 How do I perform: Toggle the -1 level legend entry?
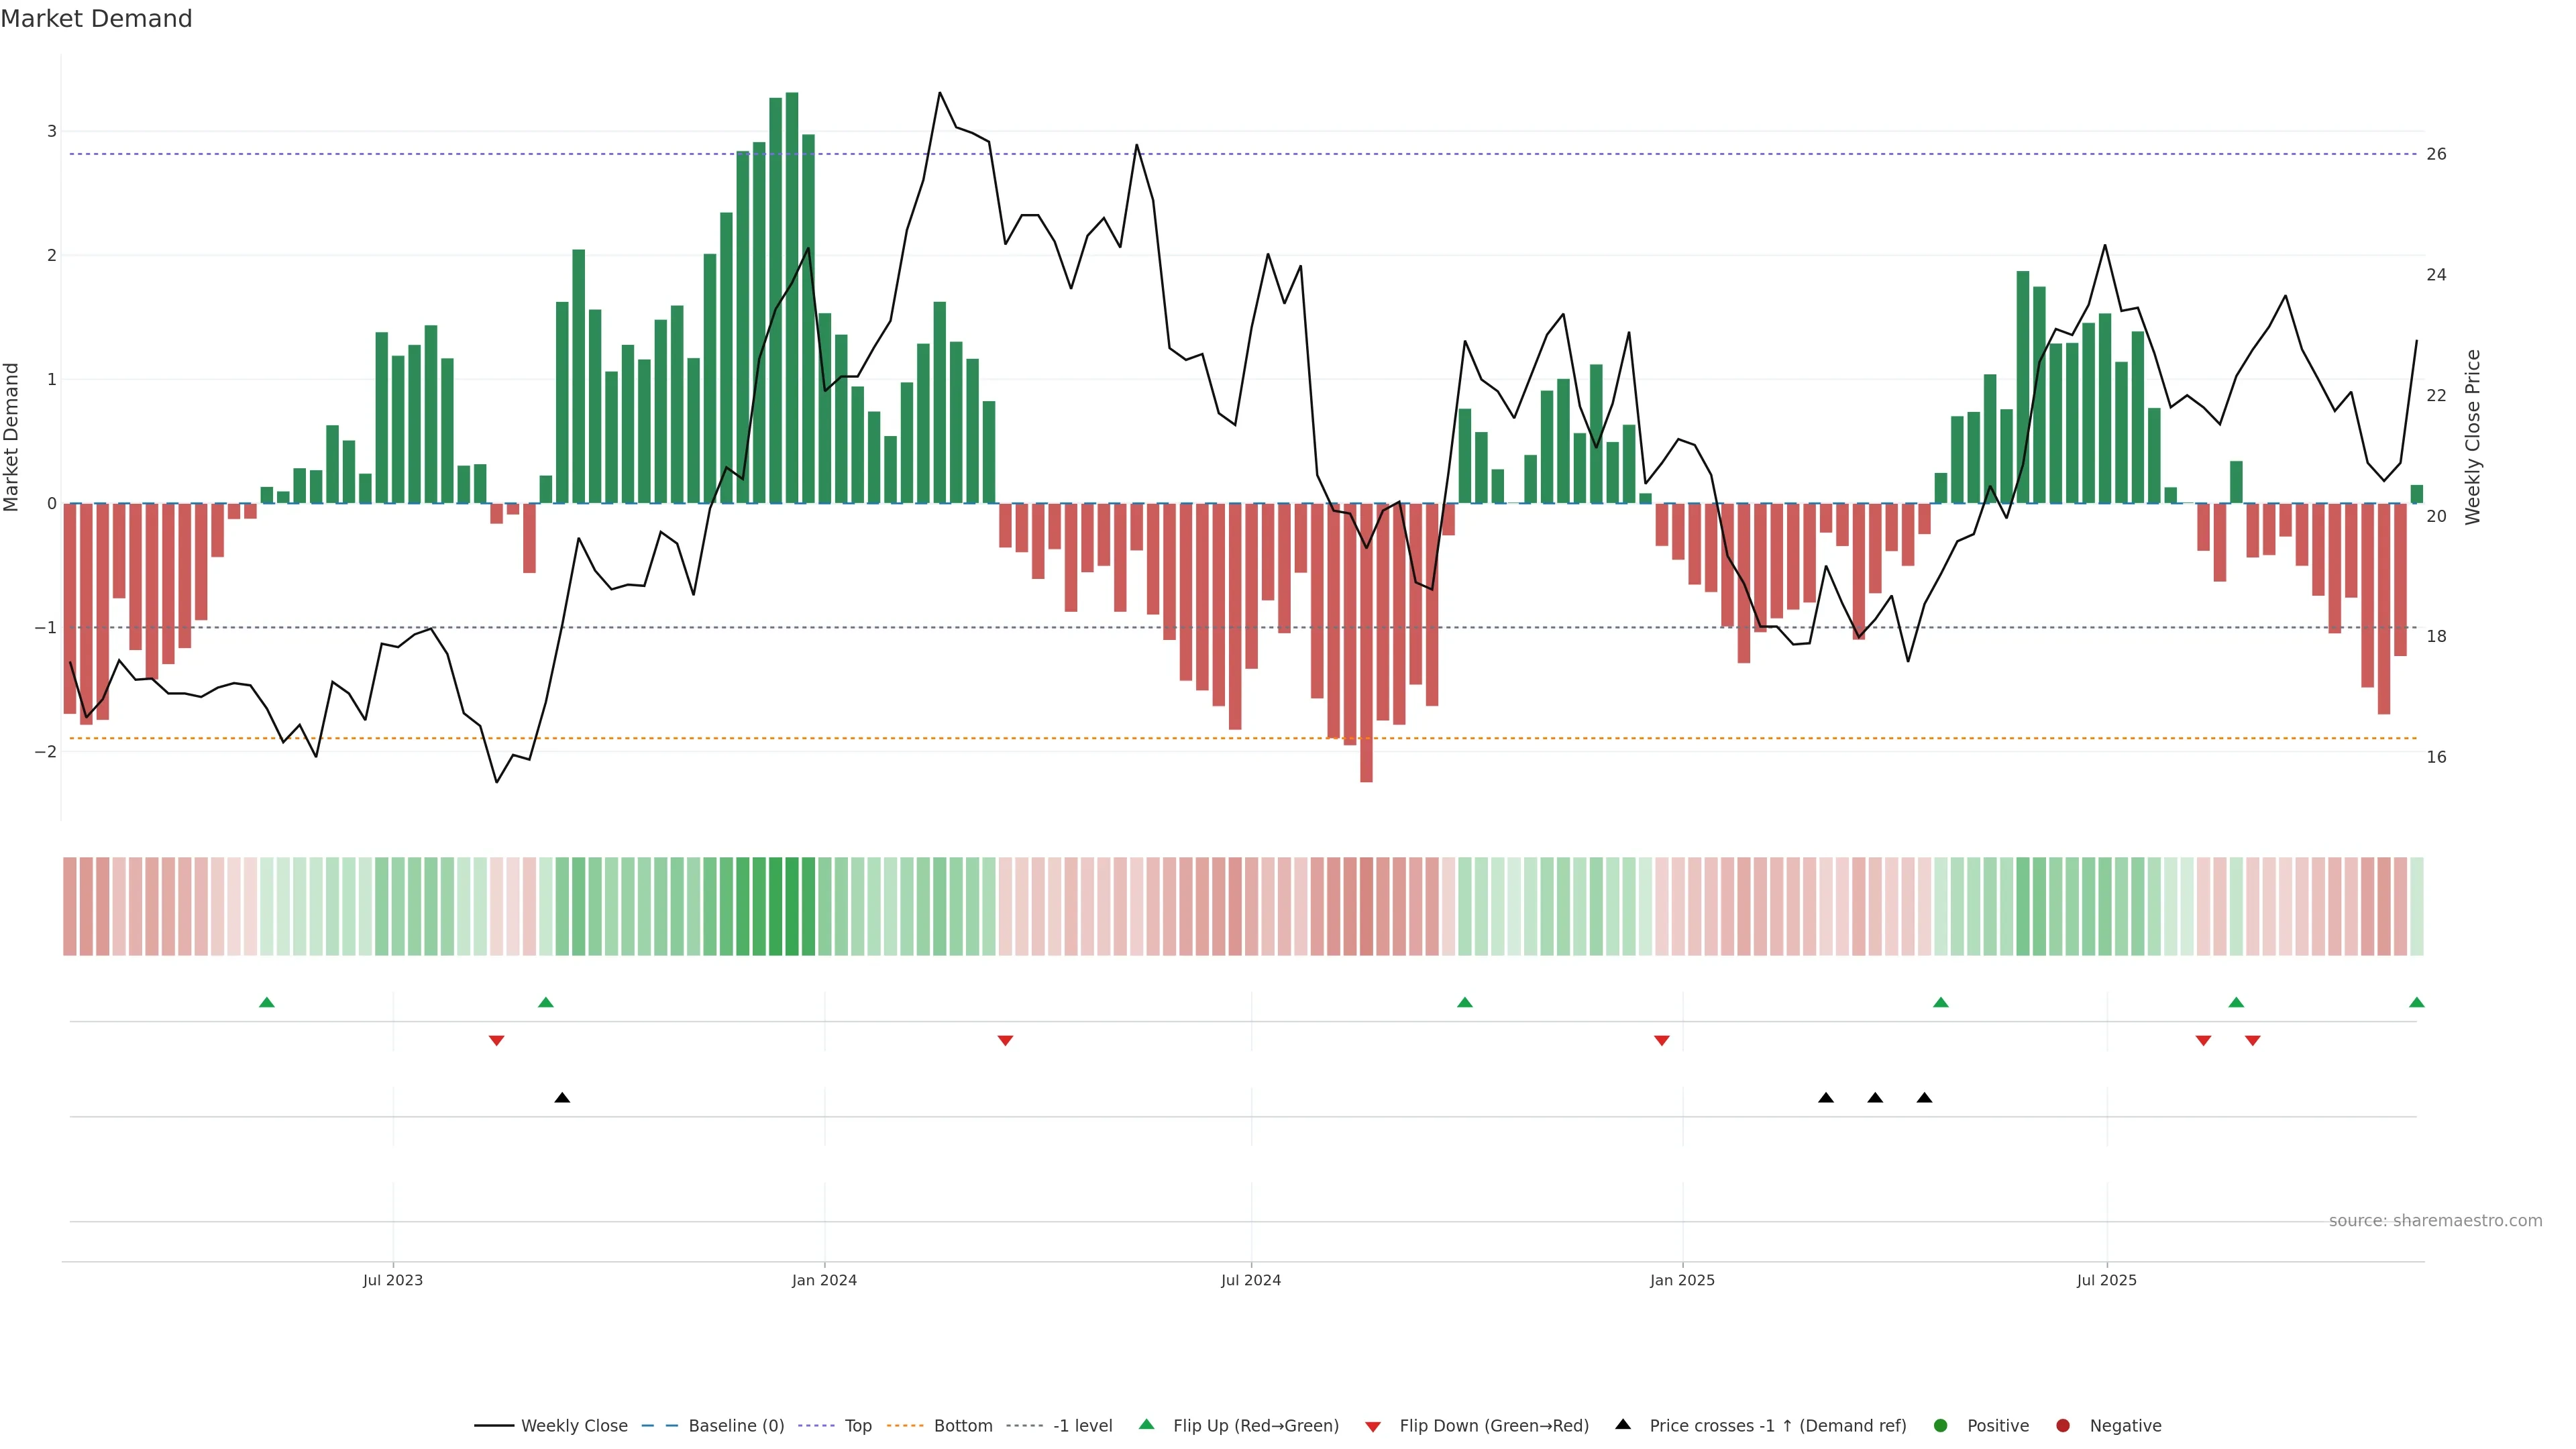pos(1082,1426)
